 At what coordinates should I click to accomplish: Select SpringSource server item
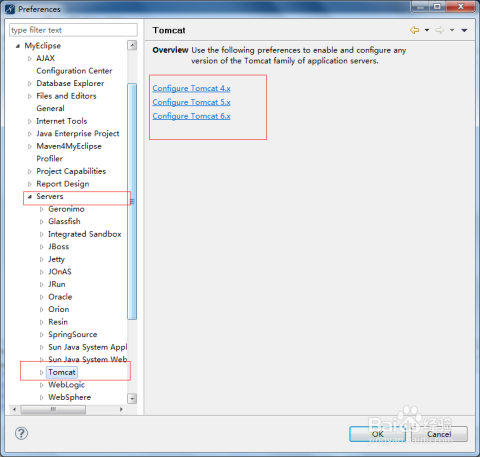pos(73,334)
